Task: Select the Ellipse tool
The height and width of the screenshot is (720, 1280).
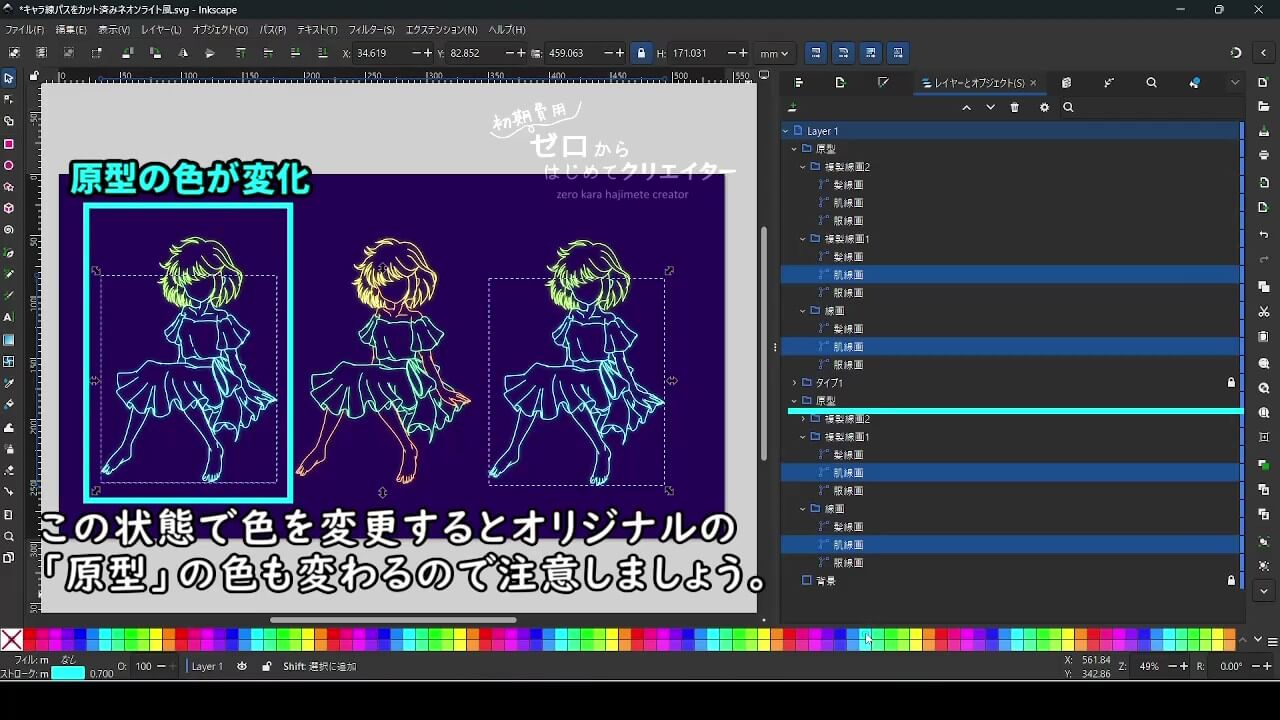Action: click(10, 164)
